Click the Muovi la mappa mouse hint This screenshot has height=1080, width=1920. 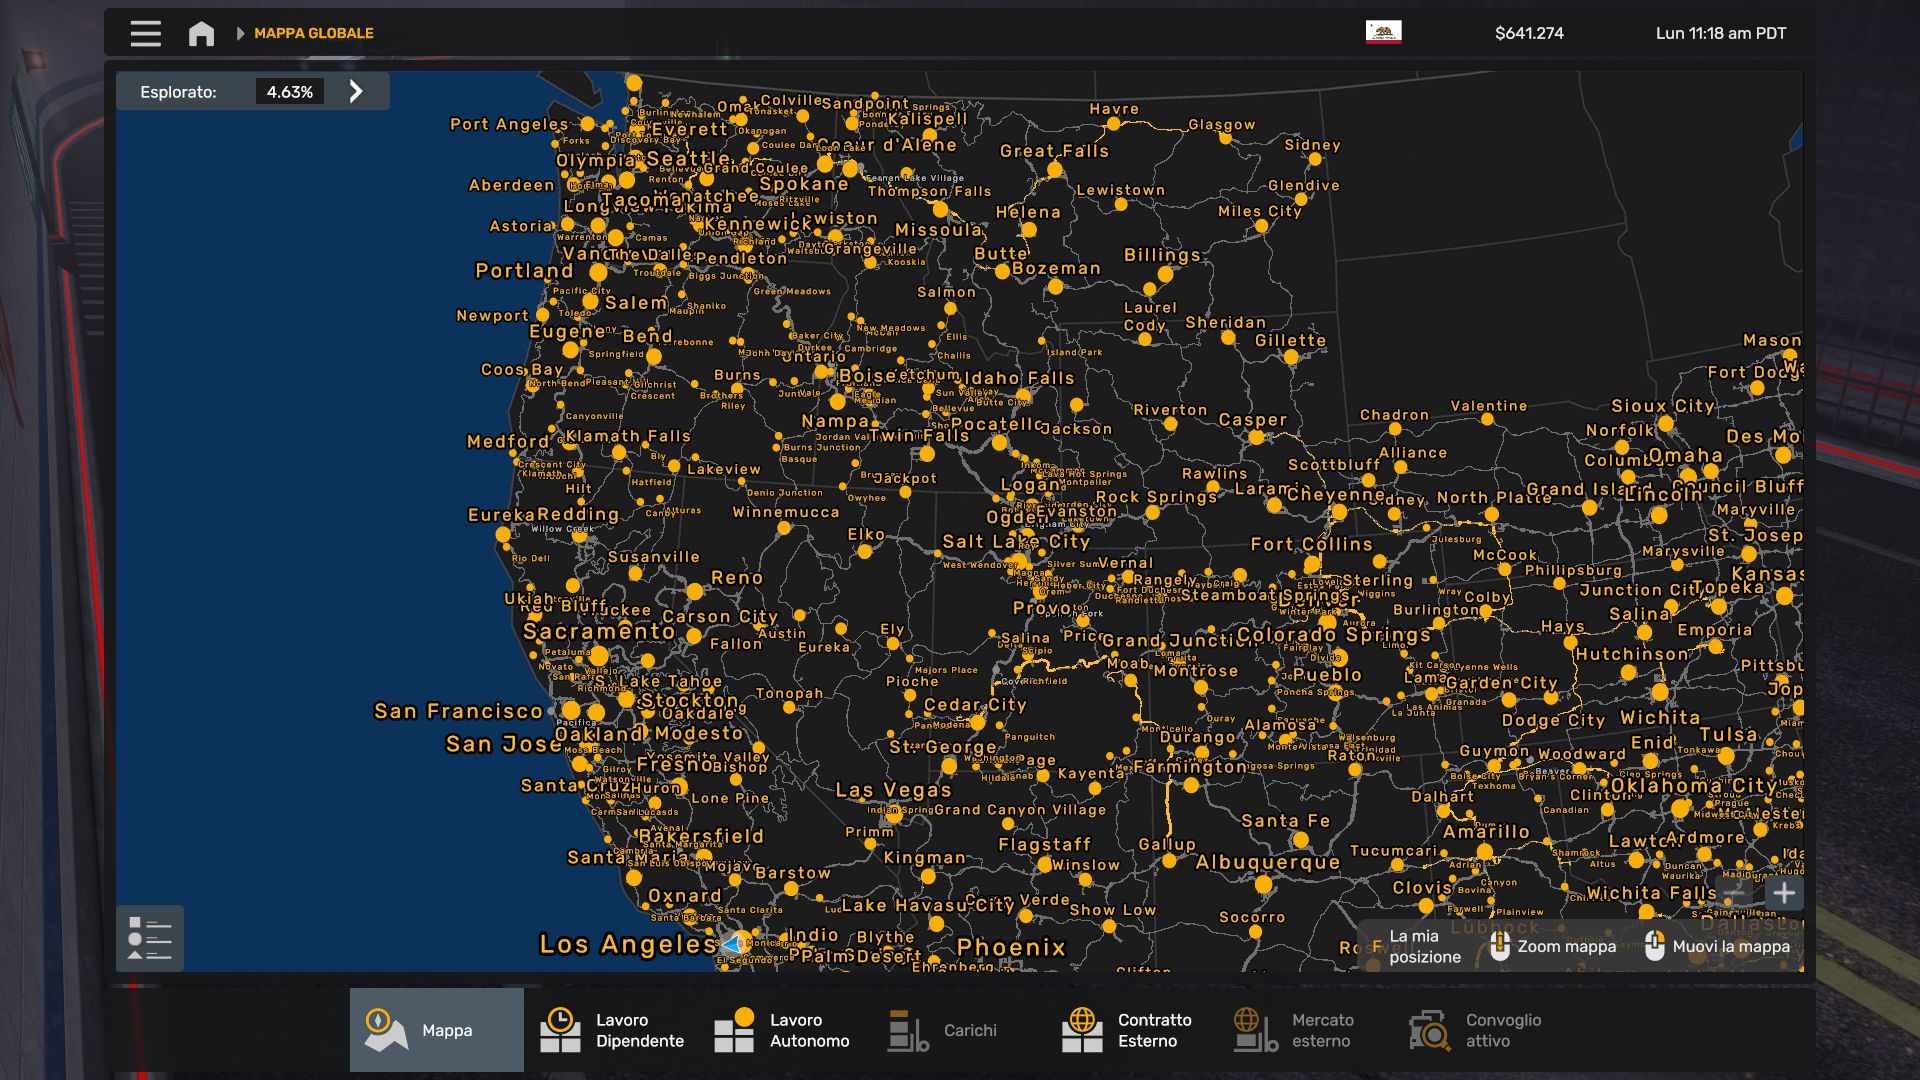[1717, 946]
